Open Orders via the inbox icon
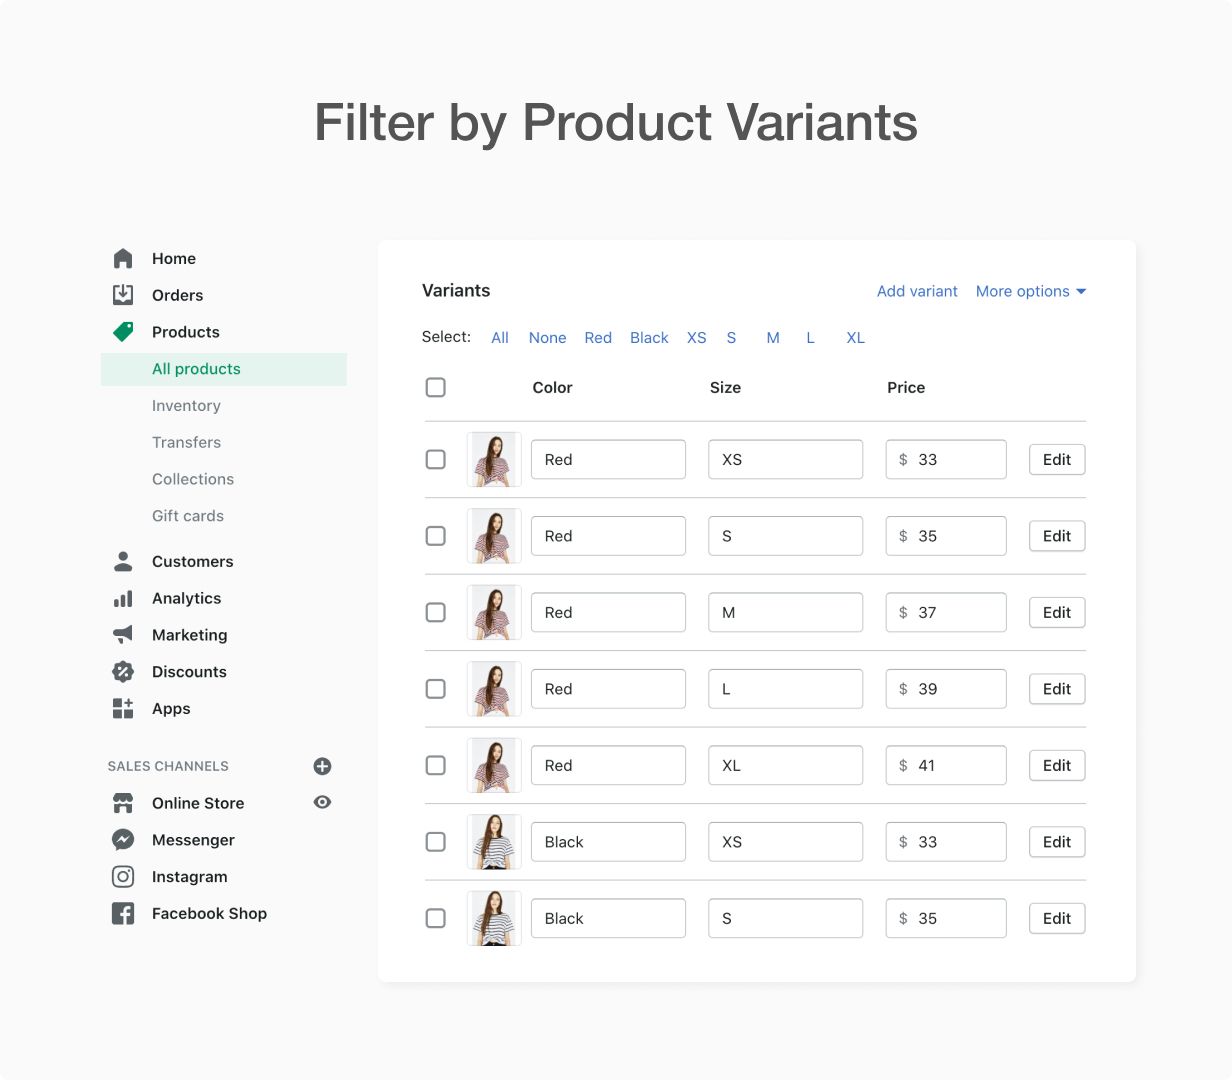Image resolution: width=1232 pixels, height=1080 pixels. click(x=123, y=295)
